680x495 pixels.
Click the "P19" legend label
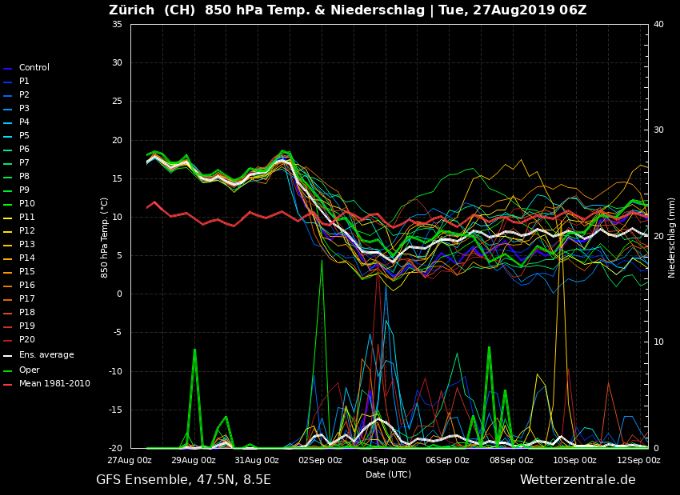[x=27, y=326]
